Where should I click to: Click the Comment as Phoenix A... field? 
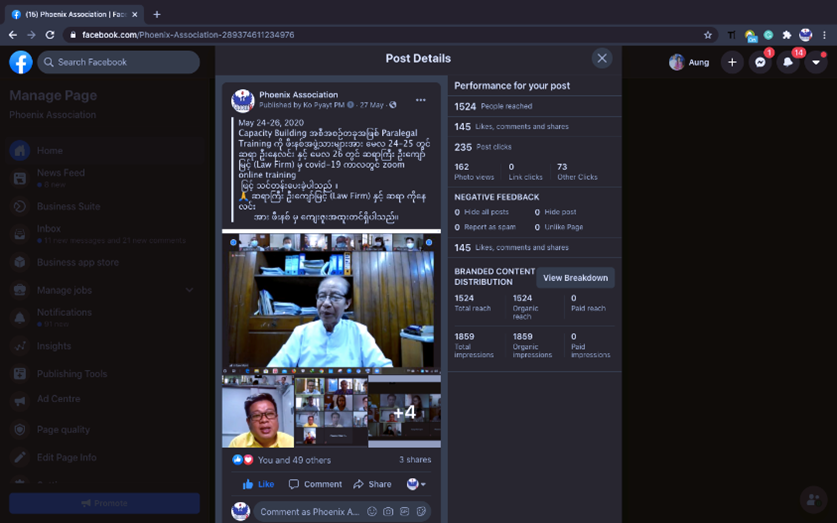[x=310, y=512]
